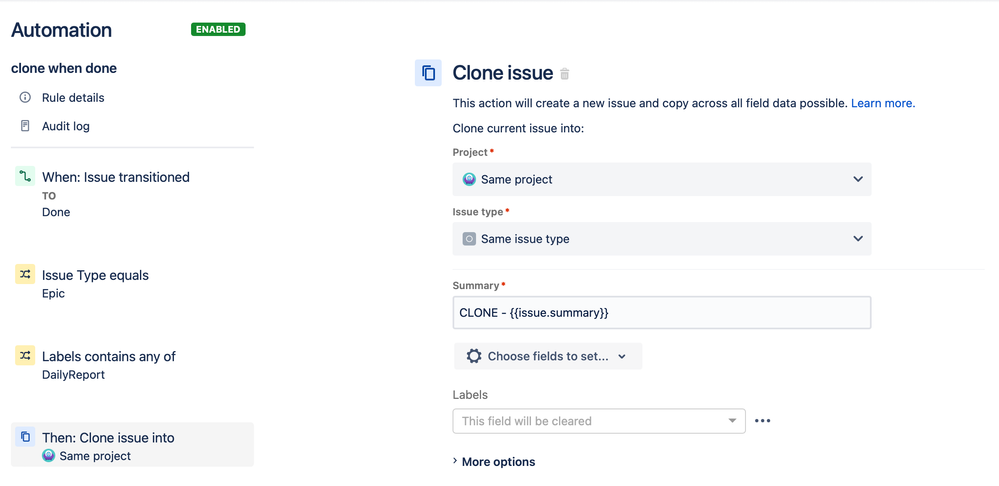
Task: Open Choose fields to set menu
Action: (x=548, y=356)
